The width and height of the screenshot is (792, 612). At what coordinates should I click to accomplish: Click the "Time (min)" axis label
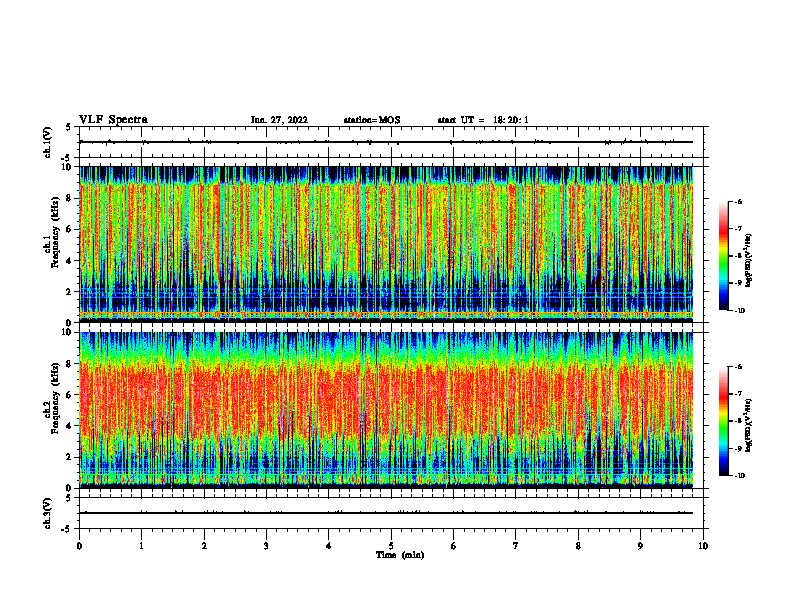point(400,555)
